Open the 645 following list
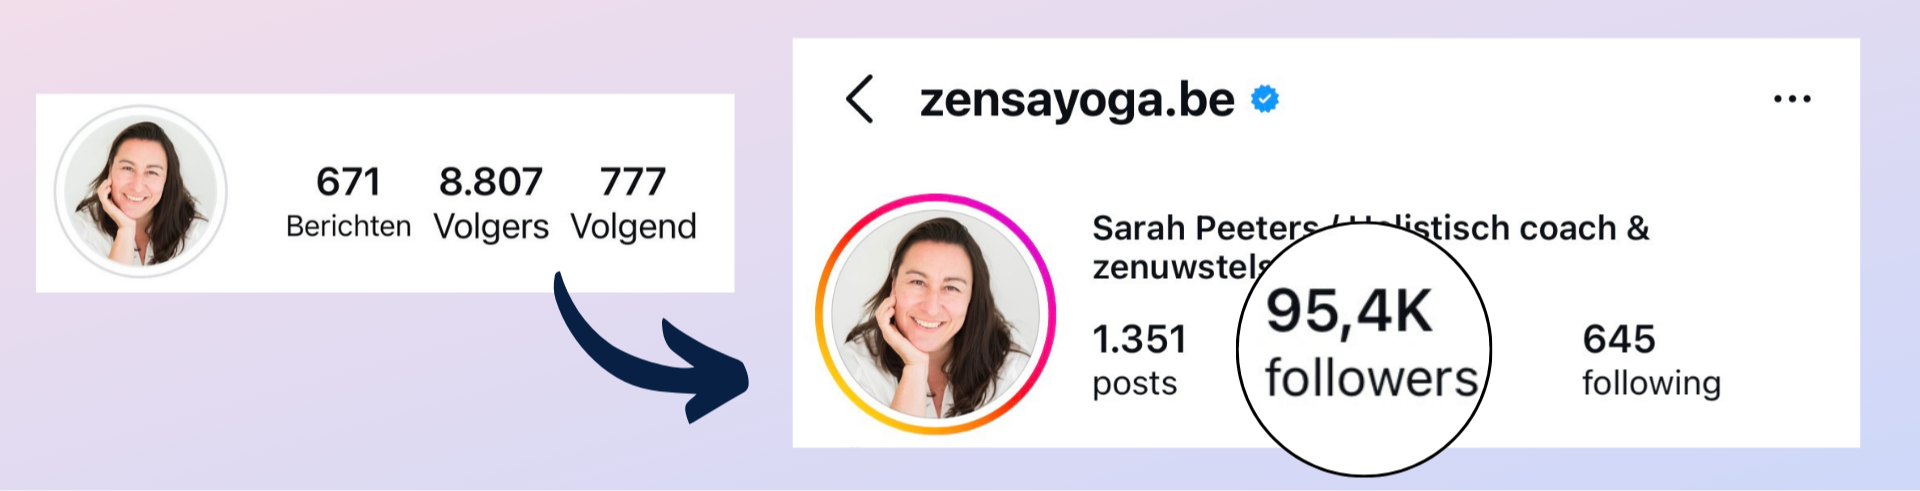This screenshot has width=1920, height=491. 1651,360
